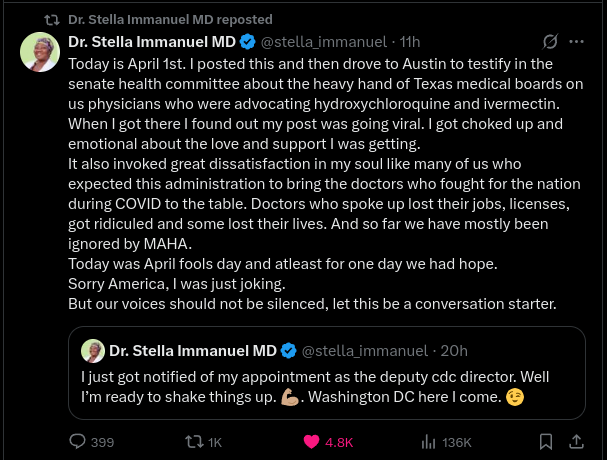Screen dimensions: 607x460
Task: Open the view analytics bar chart icon
Action: pyautogui.click(x=428, y=441)
